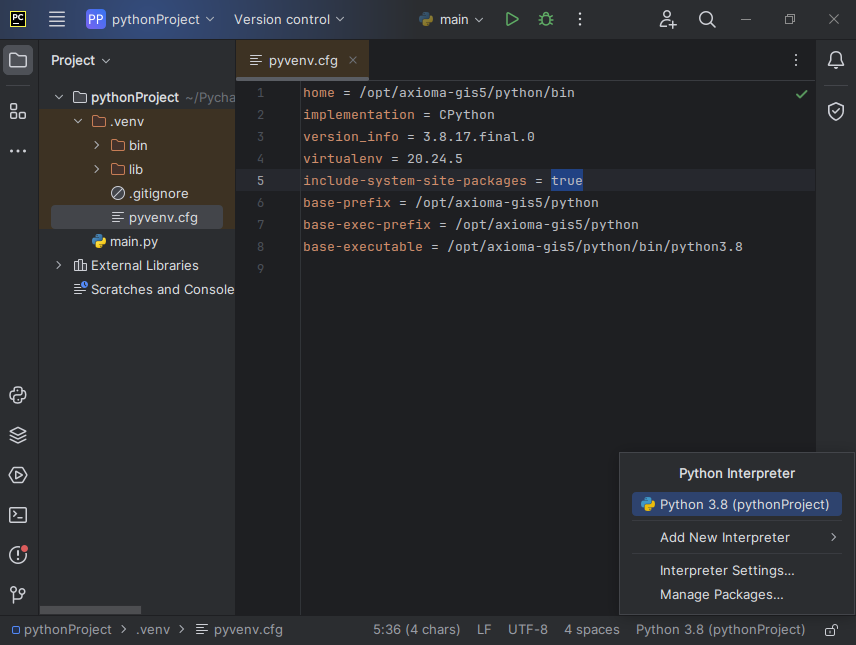Click Interpreter Settings... in the popup

(727, 570)
